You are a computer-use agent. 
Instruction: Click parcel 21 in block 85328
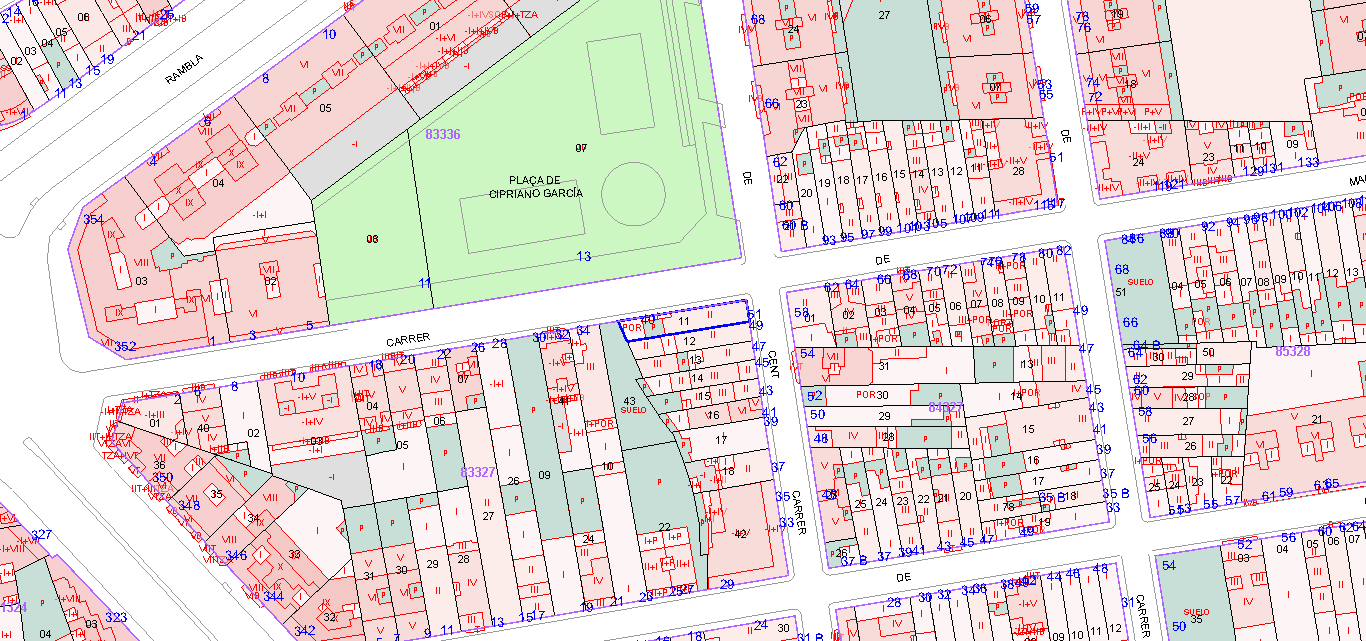tap(1317, 419)
